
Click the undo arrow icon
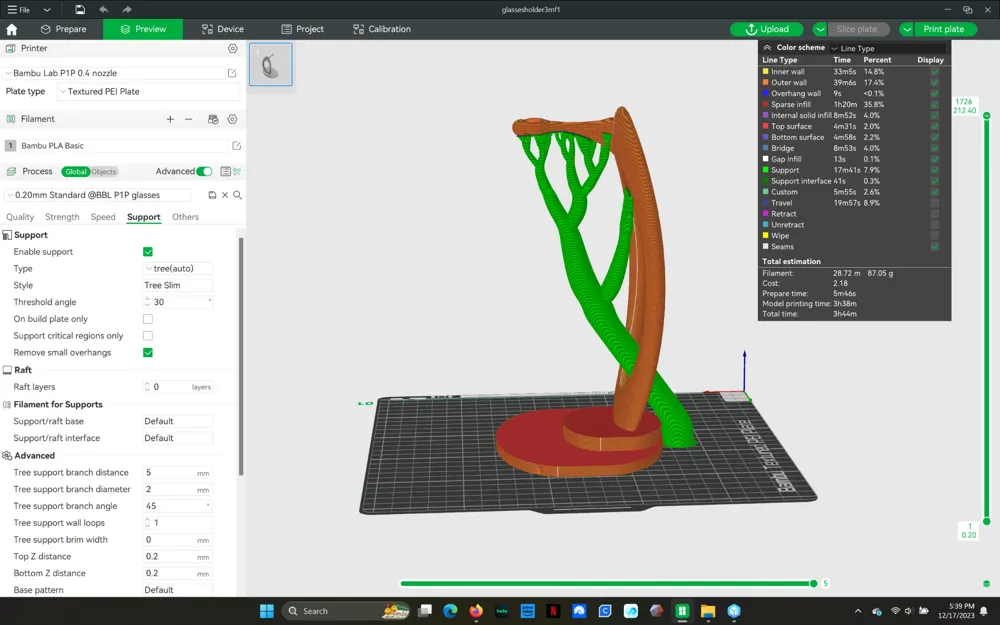104,9
